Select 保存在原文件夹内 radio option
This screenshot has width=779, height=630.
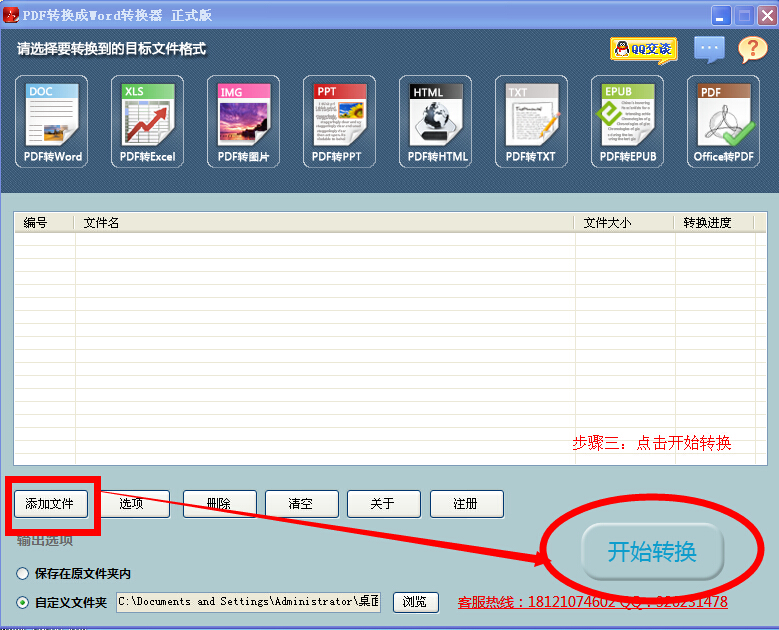(x=23, y=574)
